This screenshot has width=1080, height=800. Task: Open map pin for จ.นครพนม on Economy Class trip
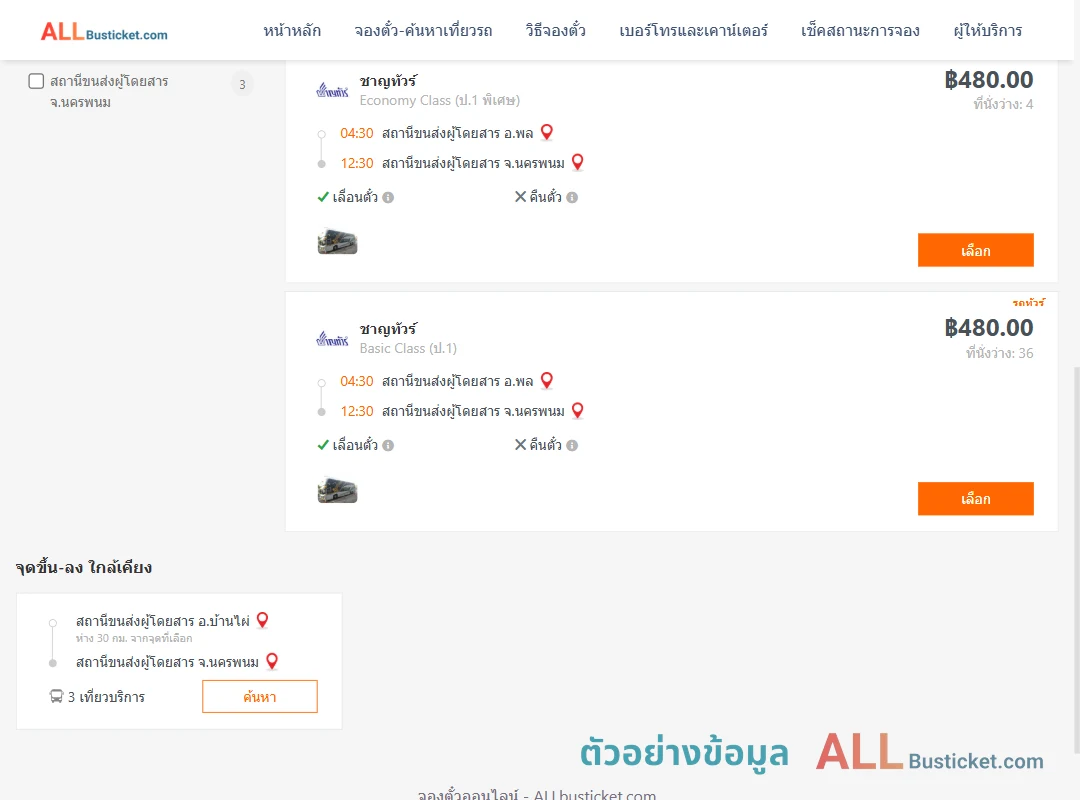(x=578, y=163)
